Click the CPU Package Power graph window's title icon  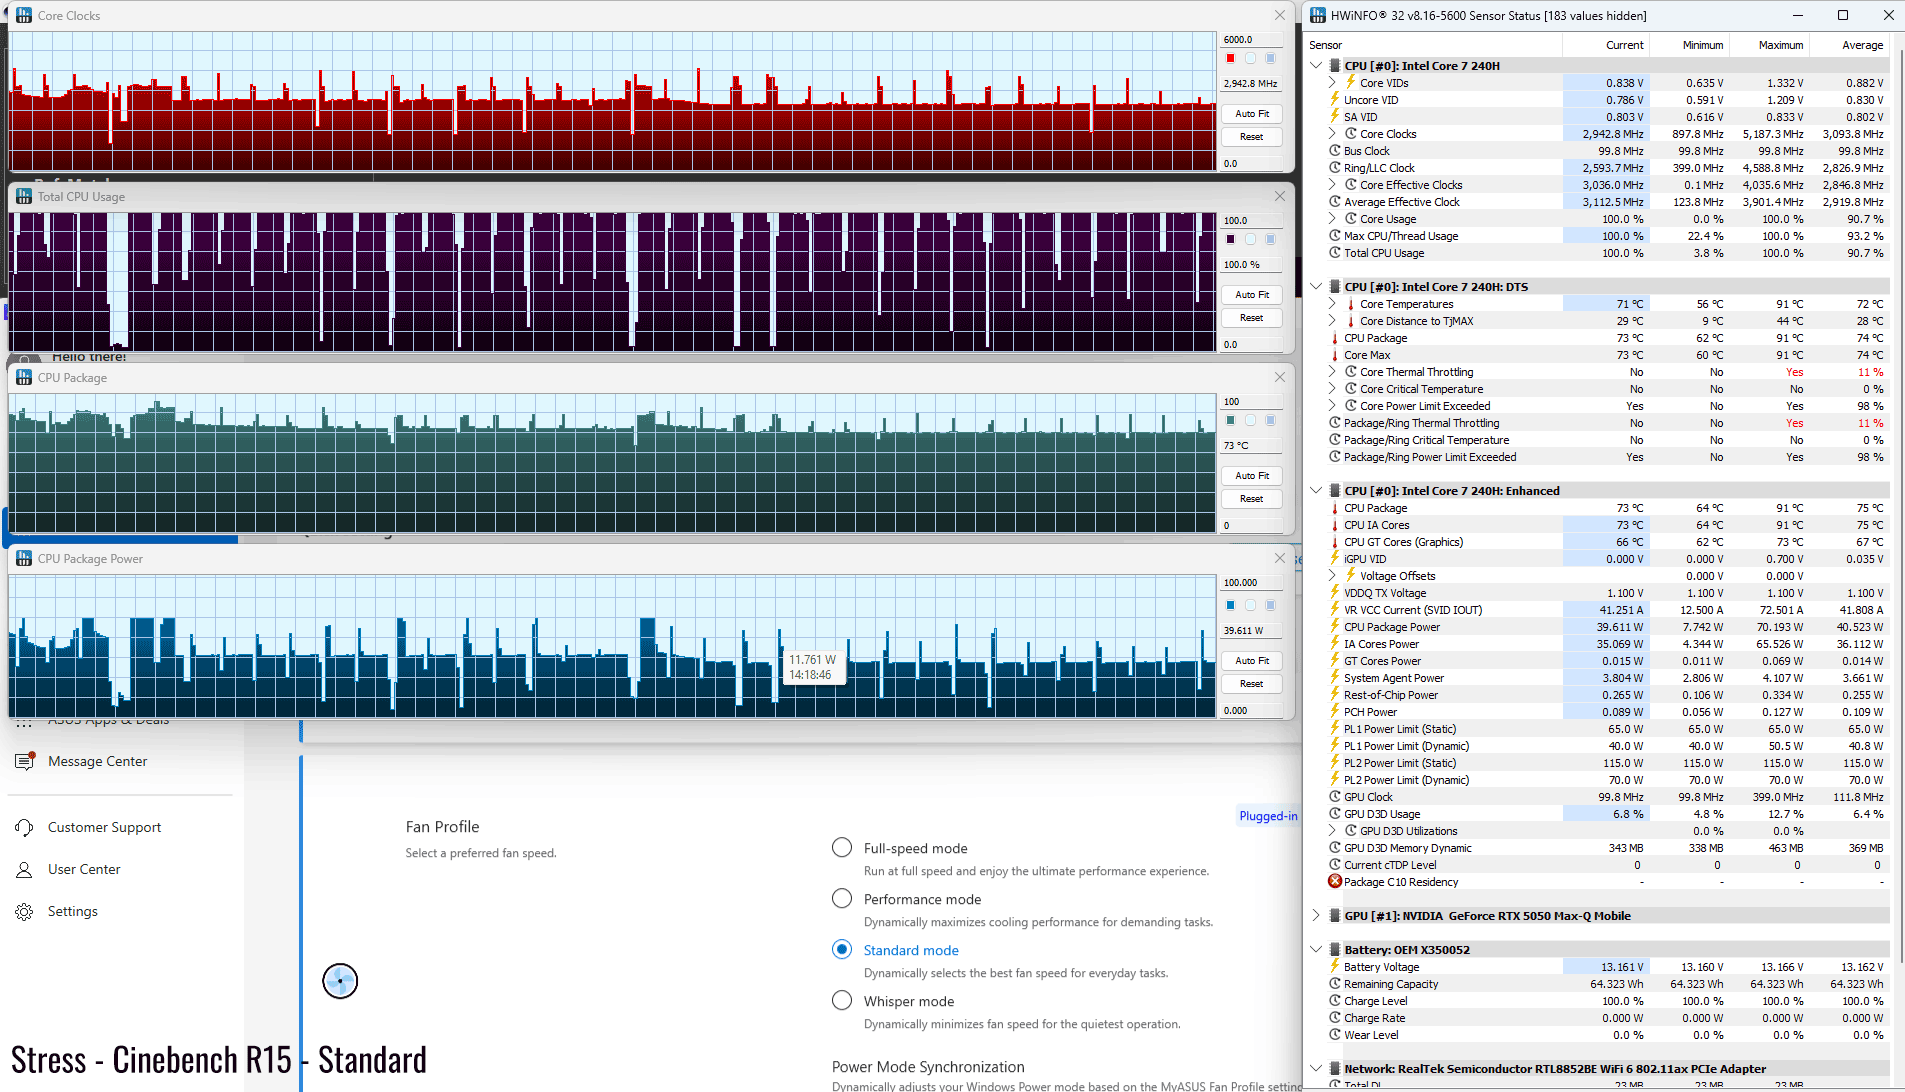tap(24, 558)
